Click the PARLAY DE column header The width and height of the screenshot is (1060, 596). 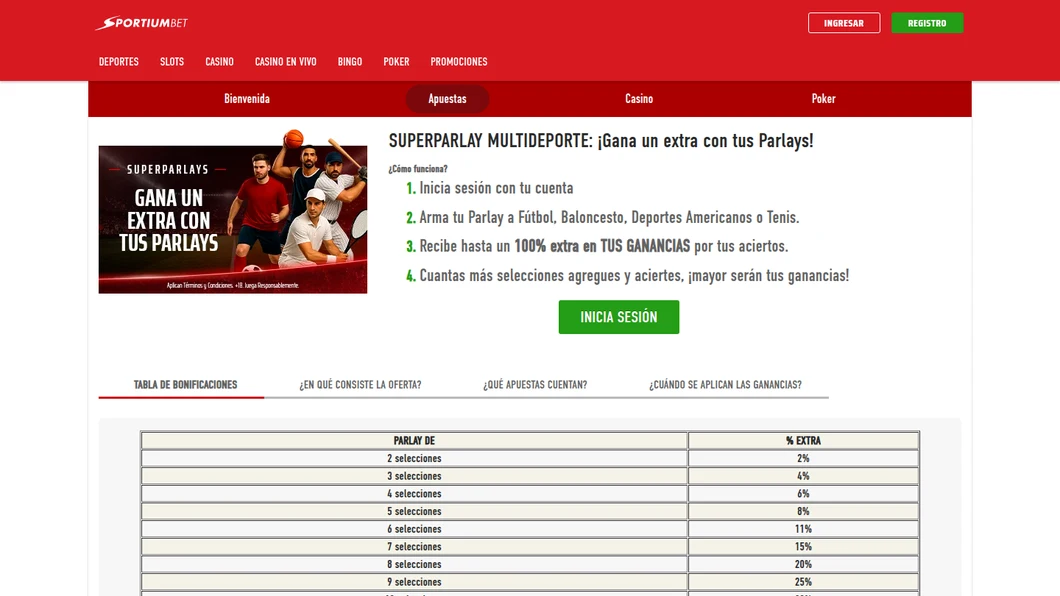tap(414, 441)
